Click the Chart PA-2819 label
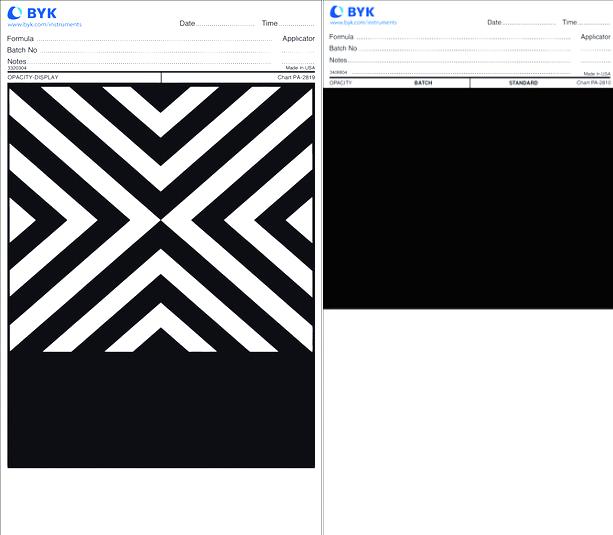The width and height of the screenshot is (613, 535). [296, 77]
